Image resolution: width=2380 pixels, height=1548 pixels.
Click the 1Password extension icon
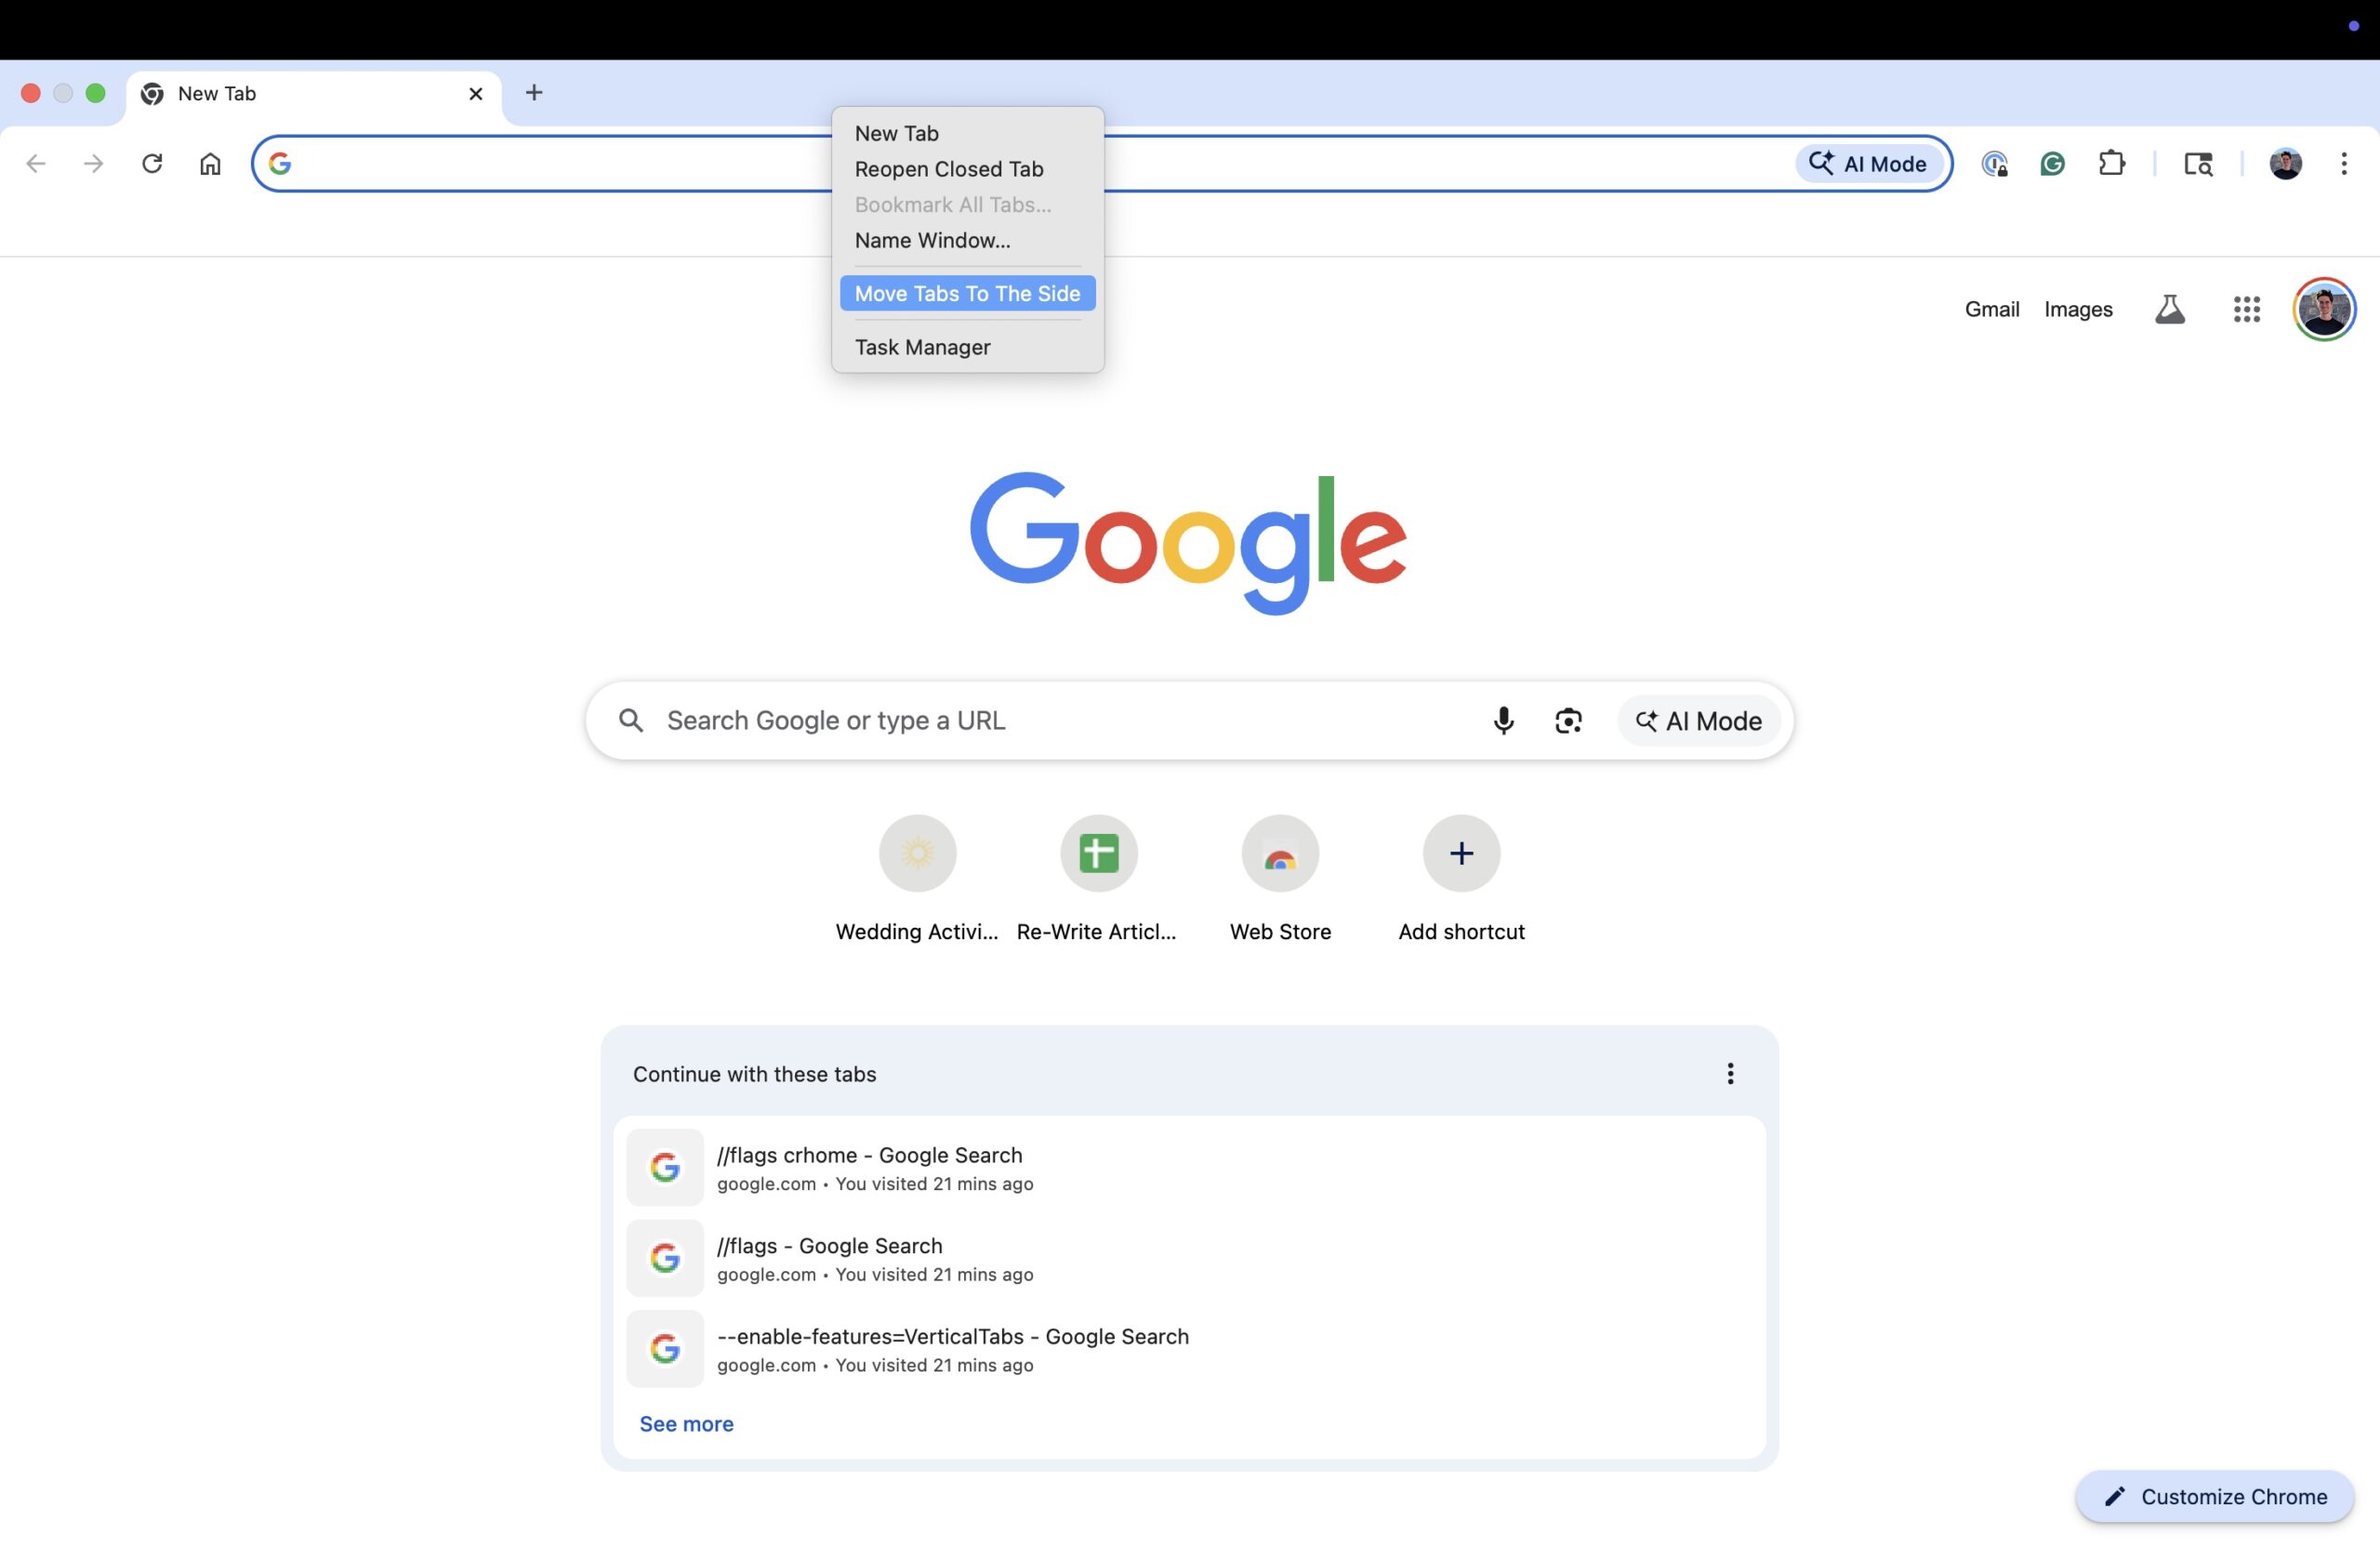1995,163
